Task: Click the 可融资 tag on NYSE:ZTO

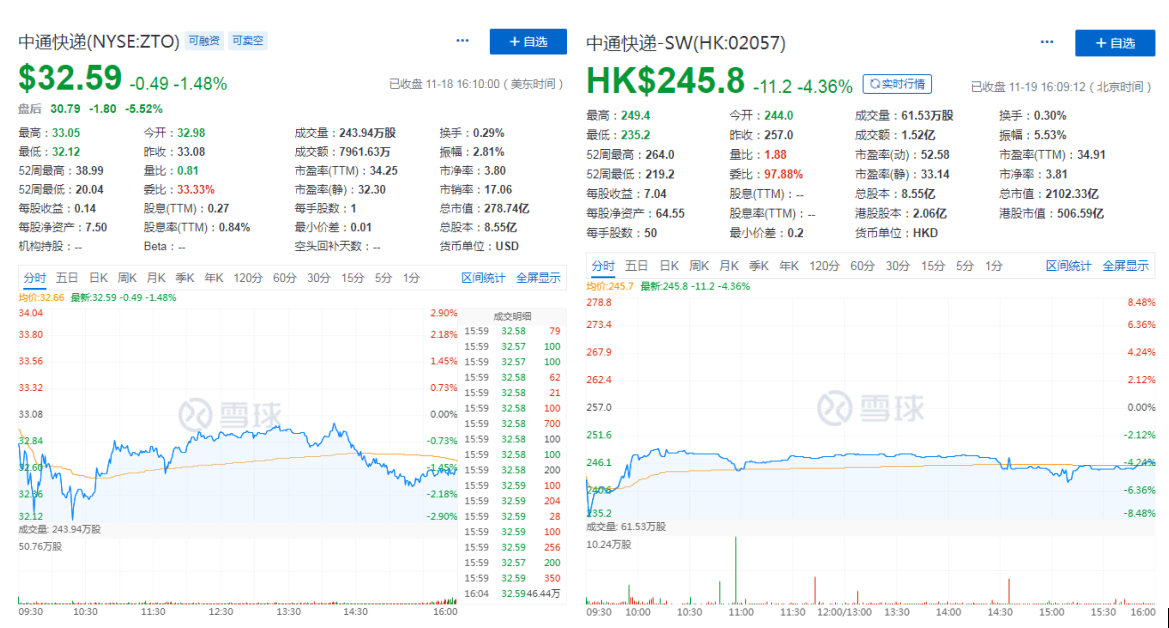Action: click(x=204, y=40)
